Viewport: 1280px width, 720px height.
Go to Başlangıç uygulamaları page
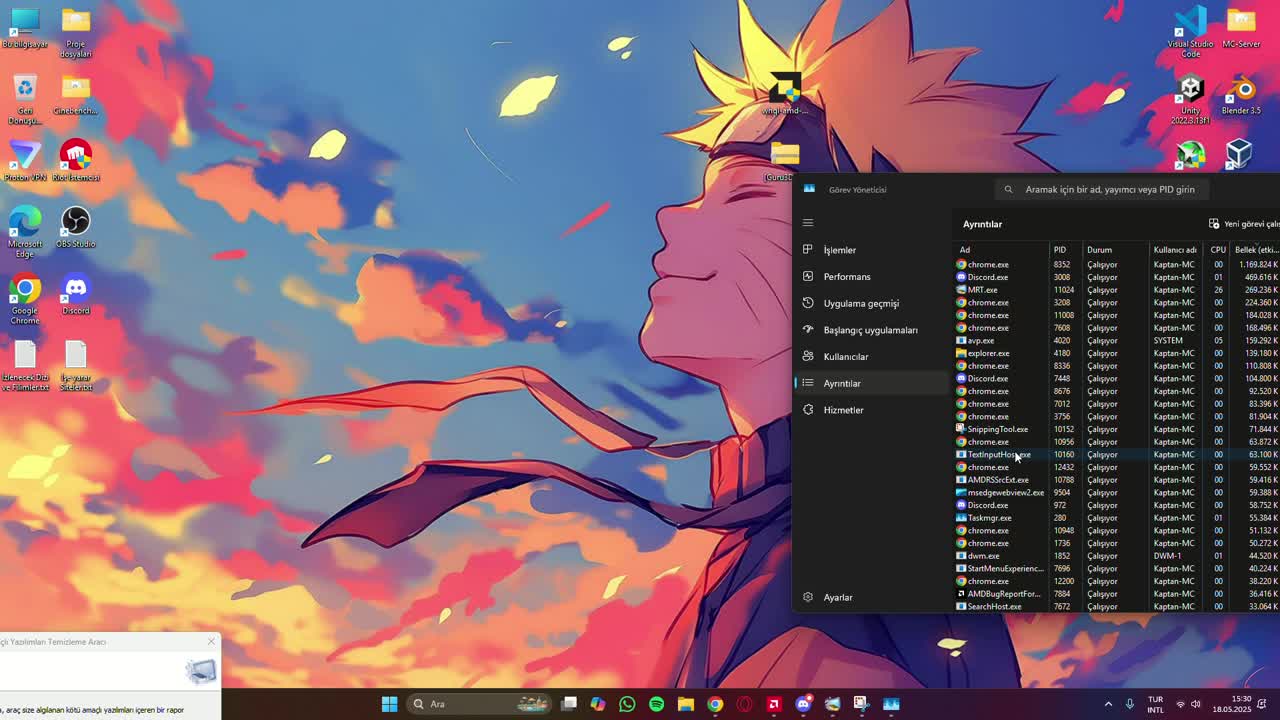[869, 330]
